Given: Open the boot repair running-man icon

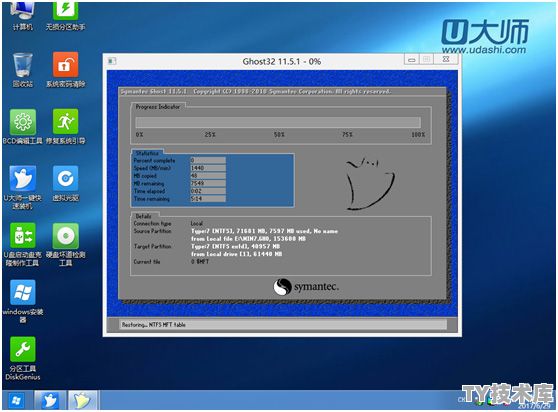Looking at the screenshot, I should click(x=65, y=126).
